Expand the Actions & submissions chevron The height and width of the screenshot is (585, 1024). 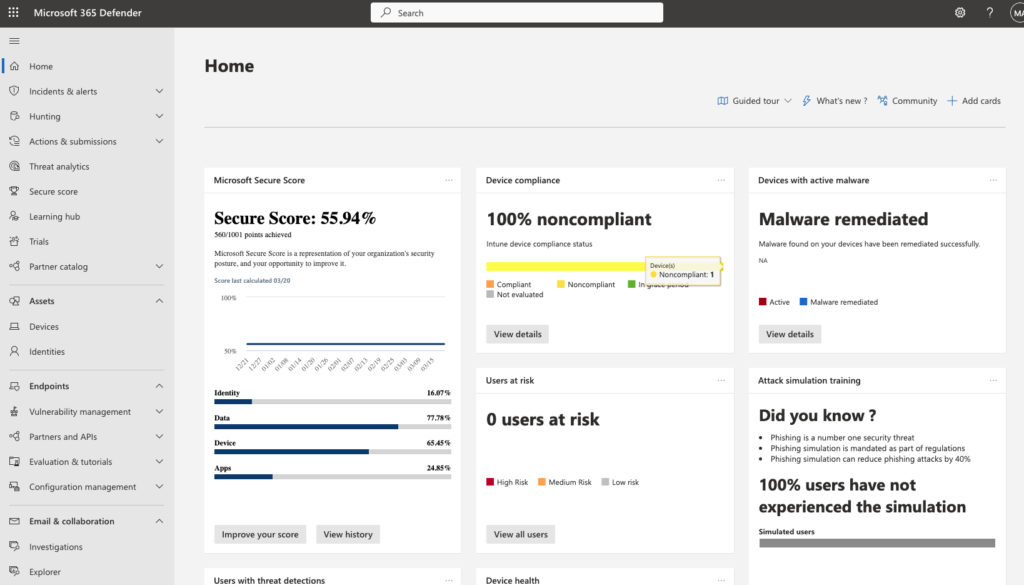point(159,141)
